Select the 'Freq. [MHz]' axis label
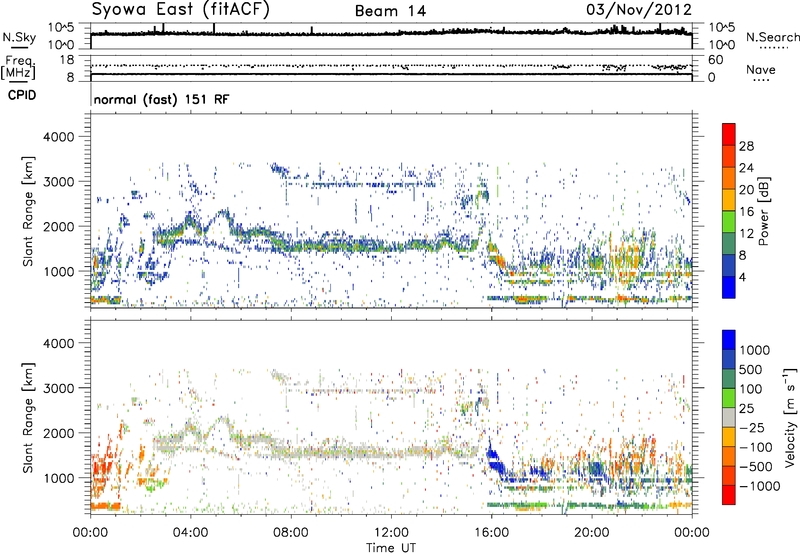 coord(18,68)
